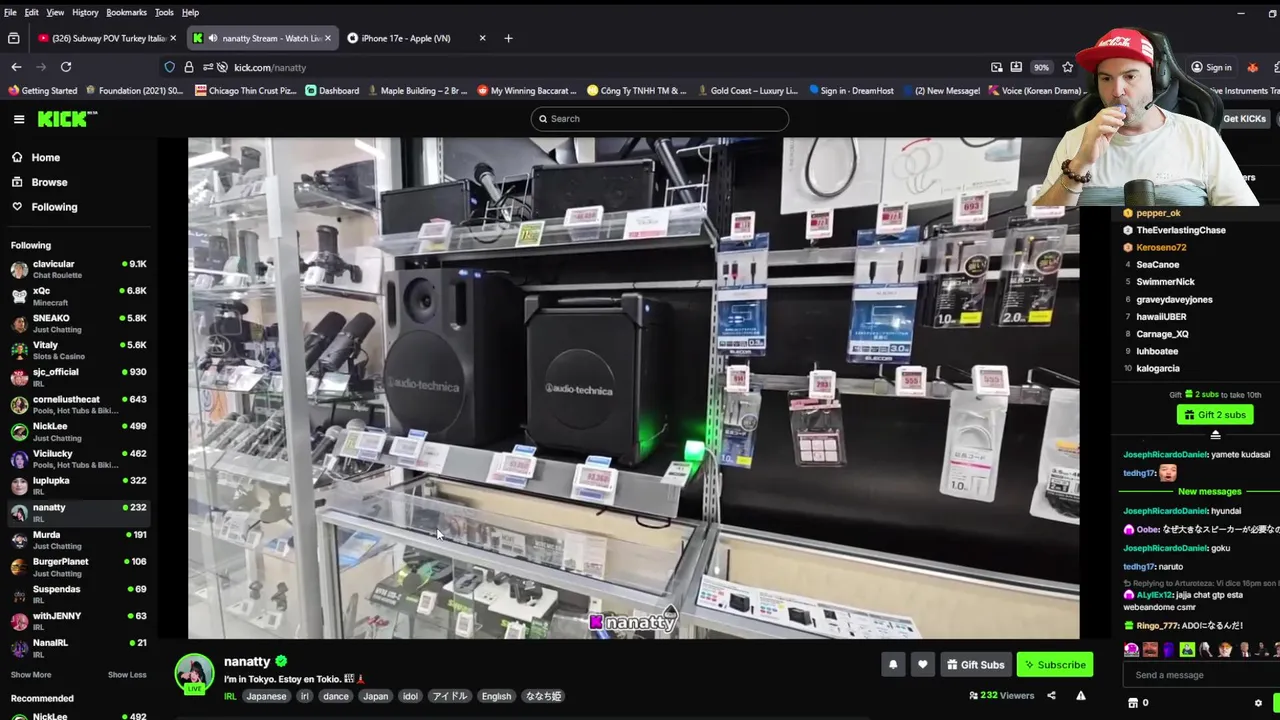This screenshot has width=1280, height=720.
Task: Select the IRL category tag
Action: [230, 696]
